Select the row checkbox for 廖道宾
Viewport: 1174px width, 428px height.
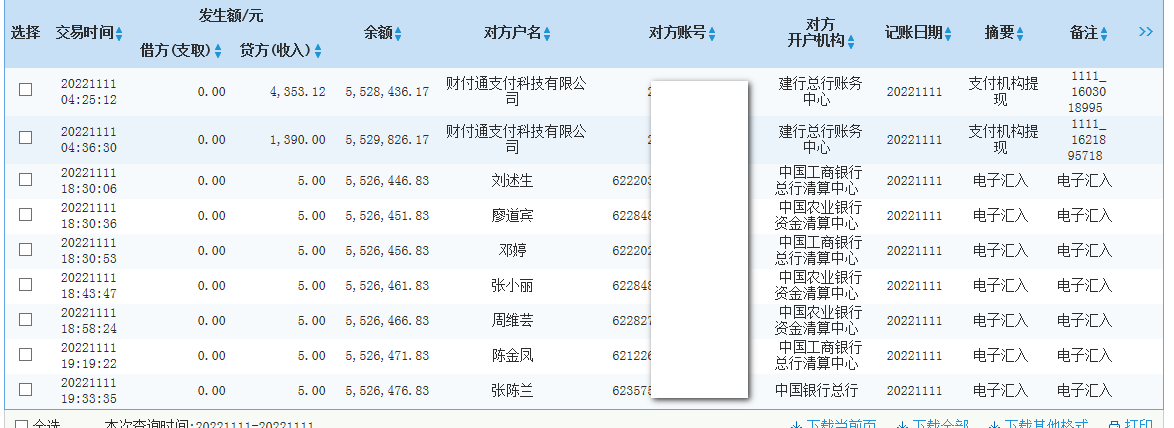pos(25,215)
